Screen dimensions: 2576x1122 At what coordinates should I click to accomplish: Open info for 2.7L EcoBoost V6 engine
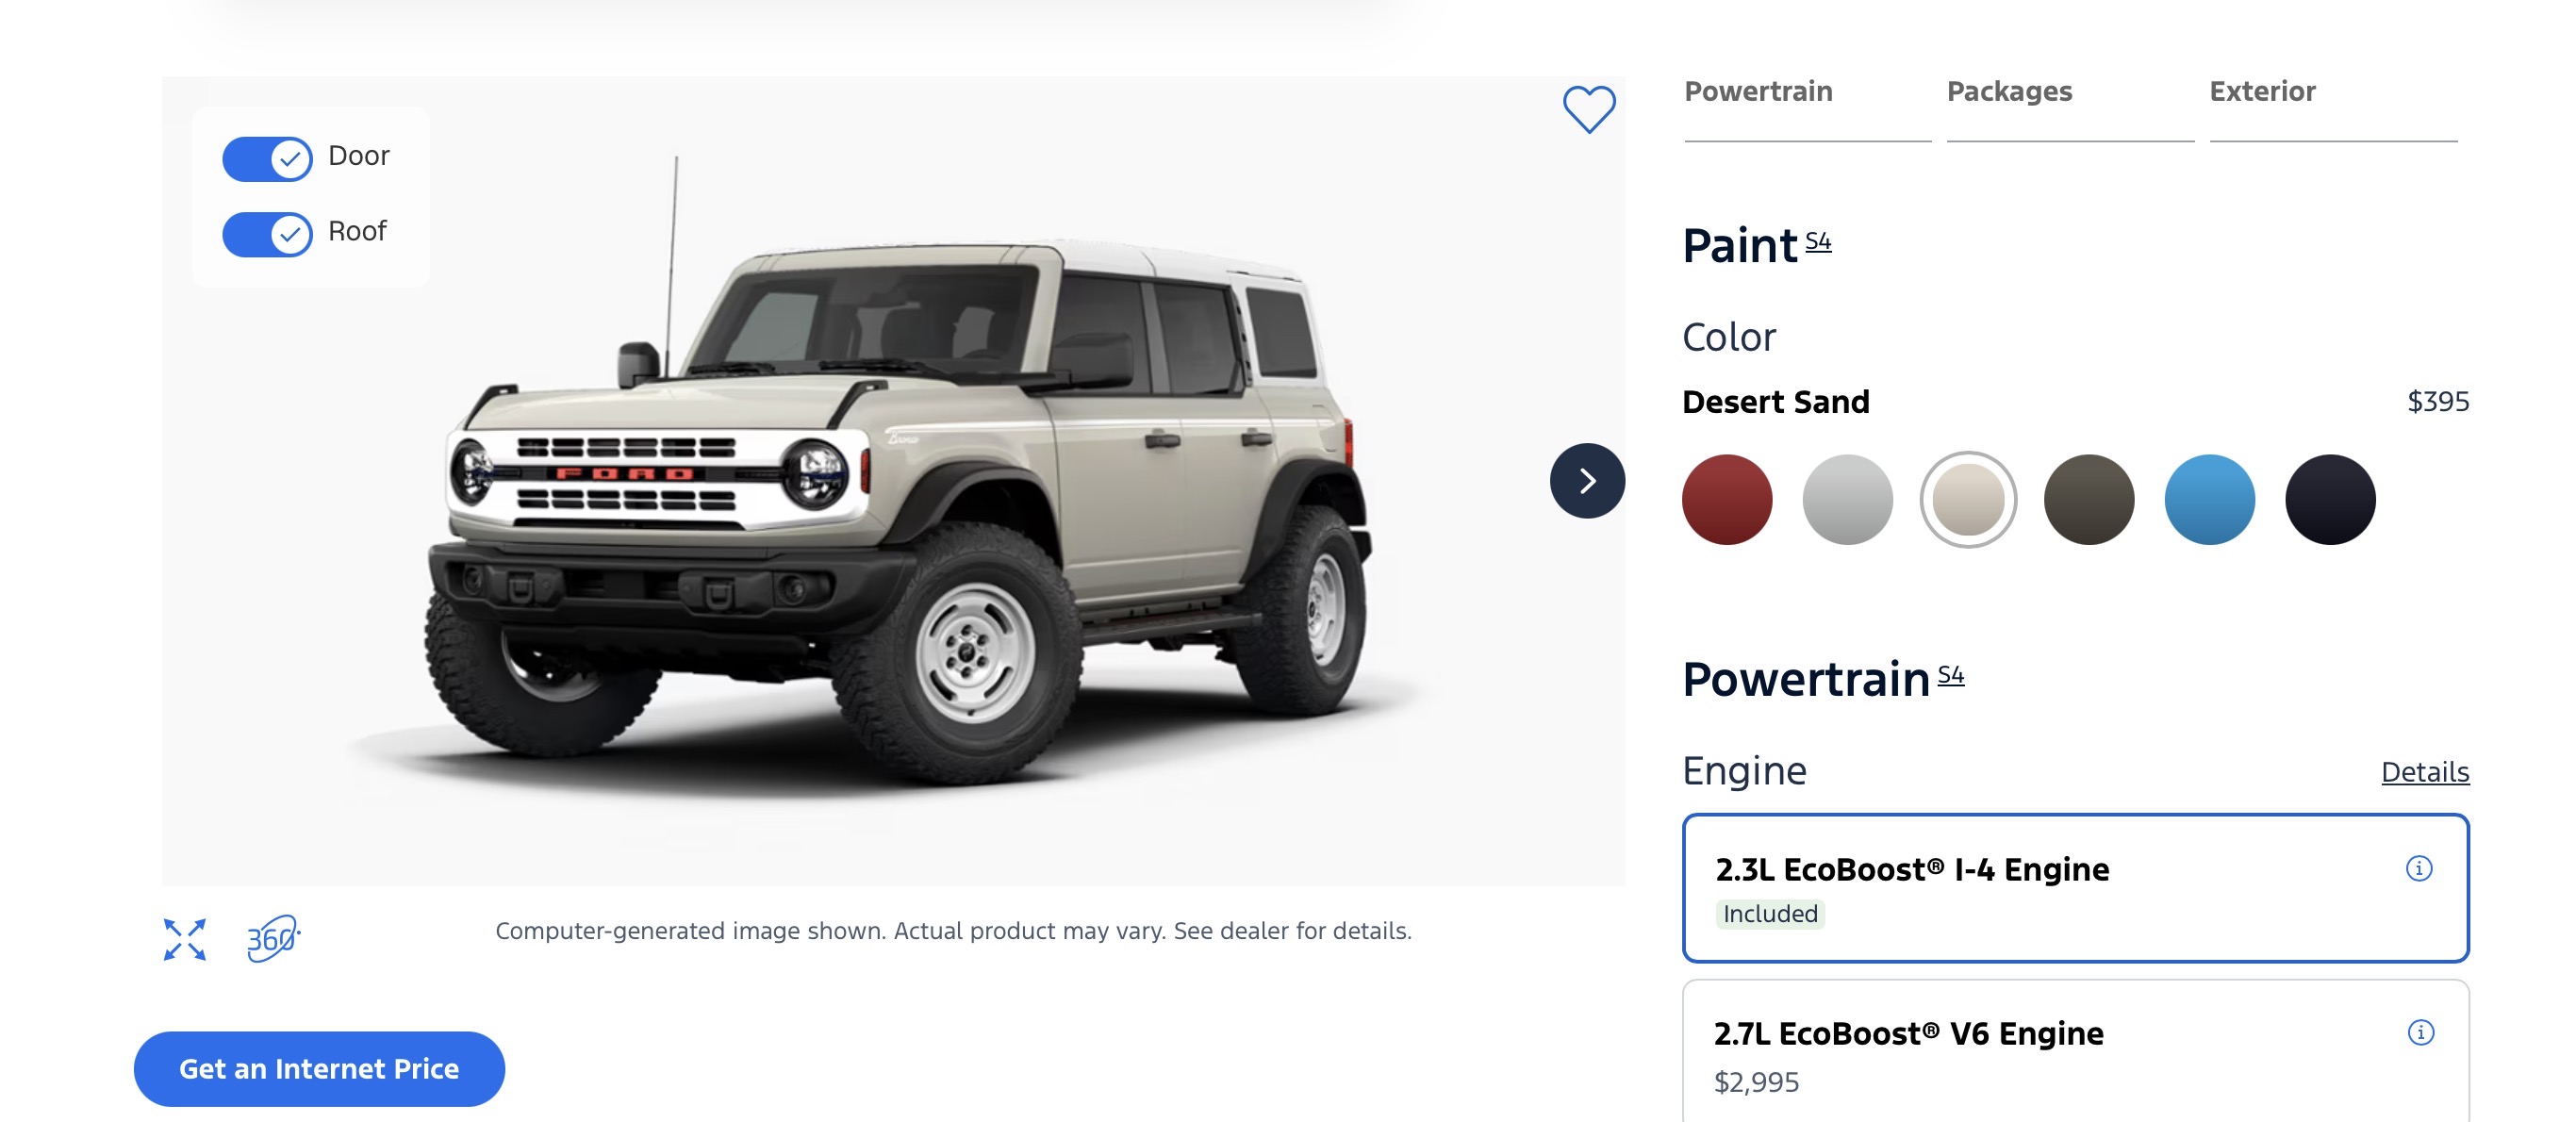[2420, 1032]
